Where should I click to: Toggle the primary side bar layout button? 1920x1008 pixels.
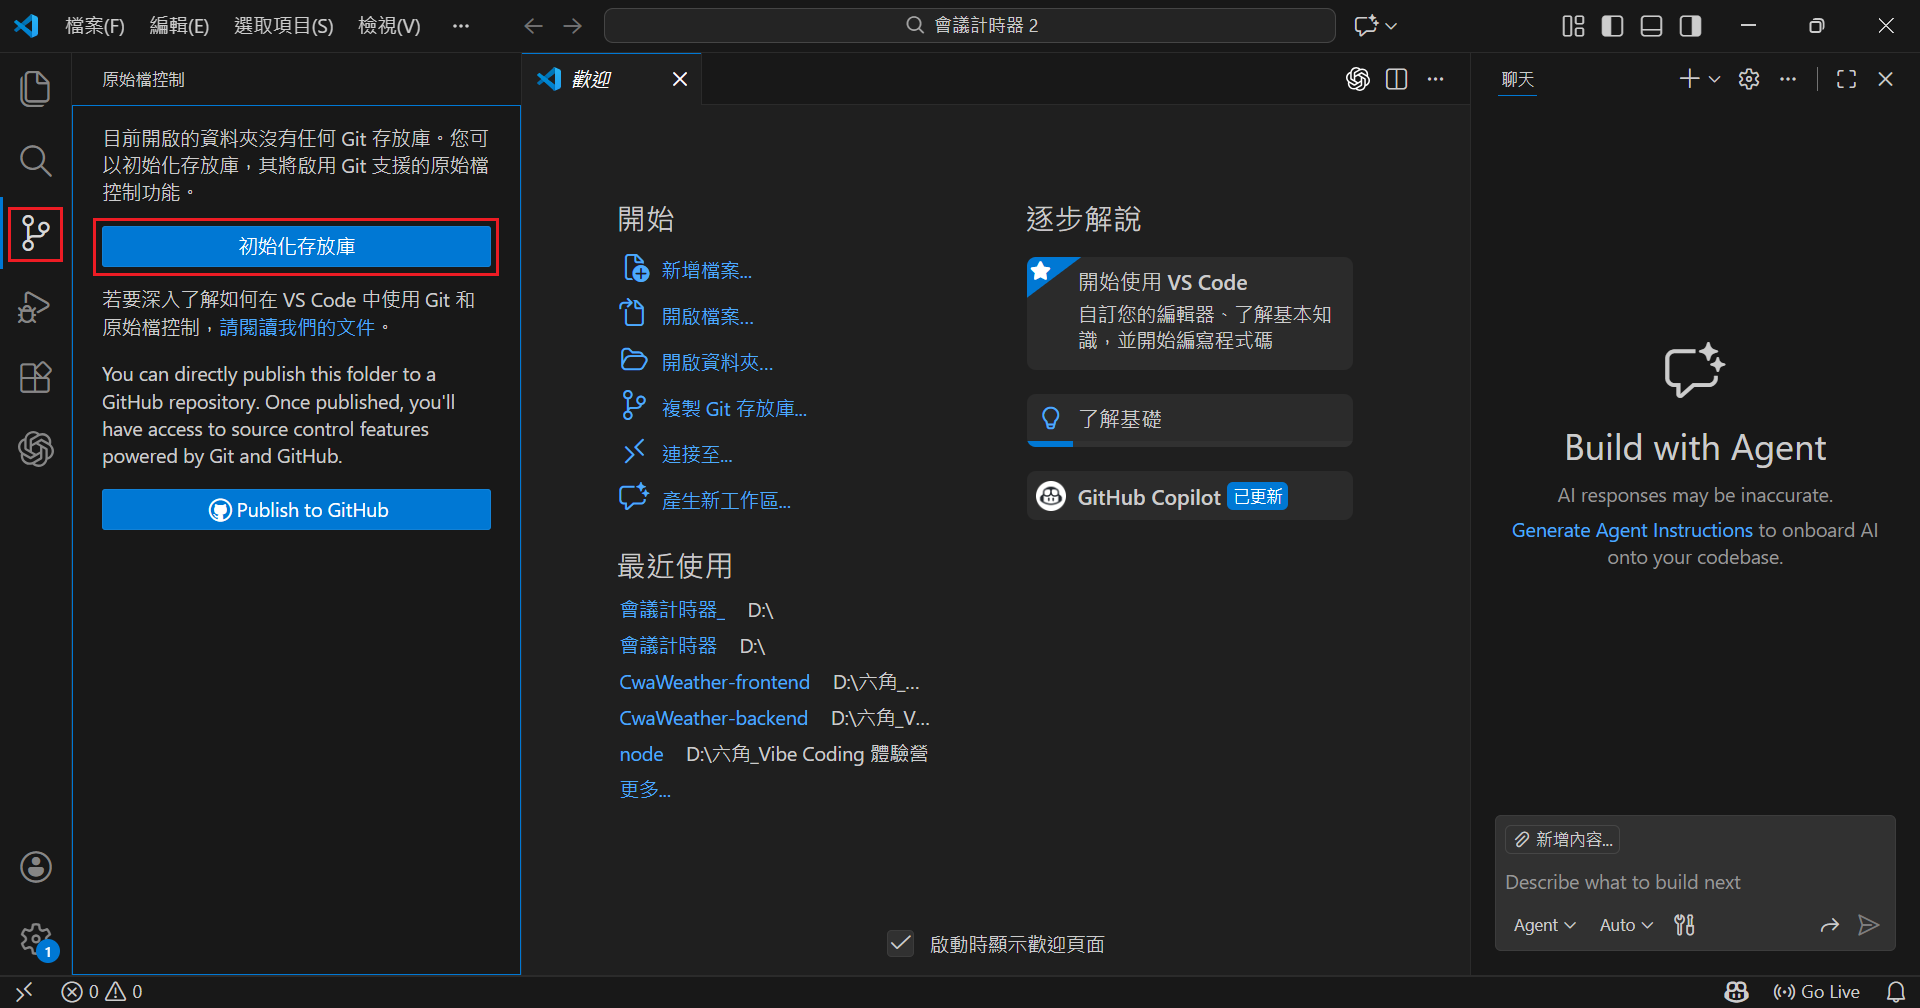pyautogui.click(x=1612, y=26)
